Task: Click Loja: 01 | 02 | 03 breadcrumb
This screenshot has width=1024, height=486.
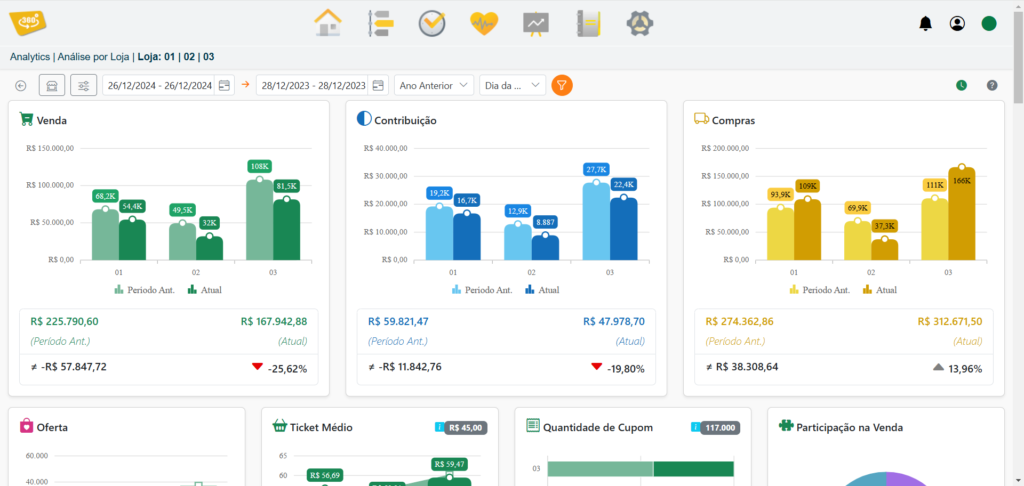Action: [x=176, y=57]
